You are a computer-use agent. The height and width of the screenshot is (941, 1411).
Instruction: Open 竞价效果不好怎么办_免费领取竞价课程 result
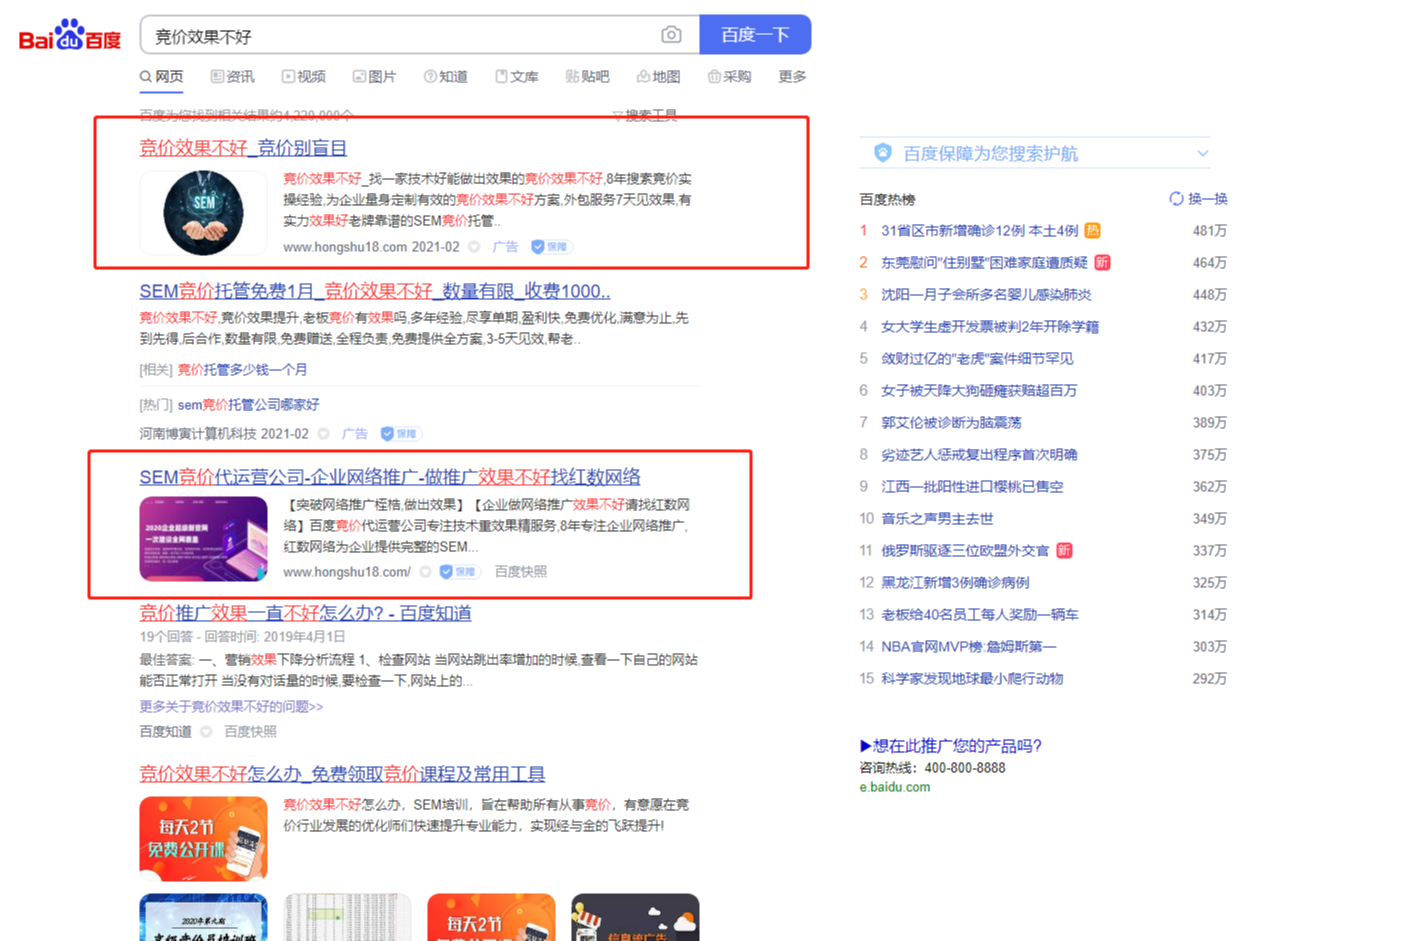click(x=342, y=774)
